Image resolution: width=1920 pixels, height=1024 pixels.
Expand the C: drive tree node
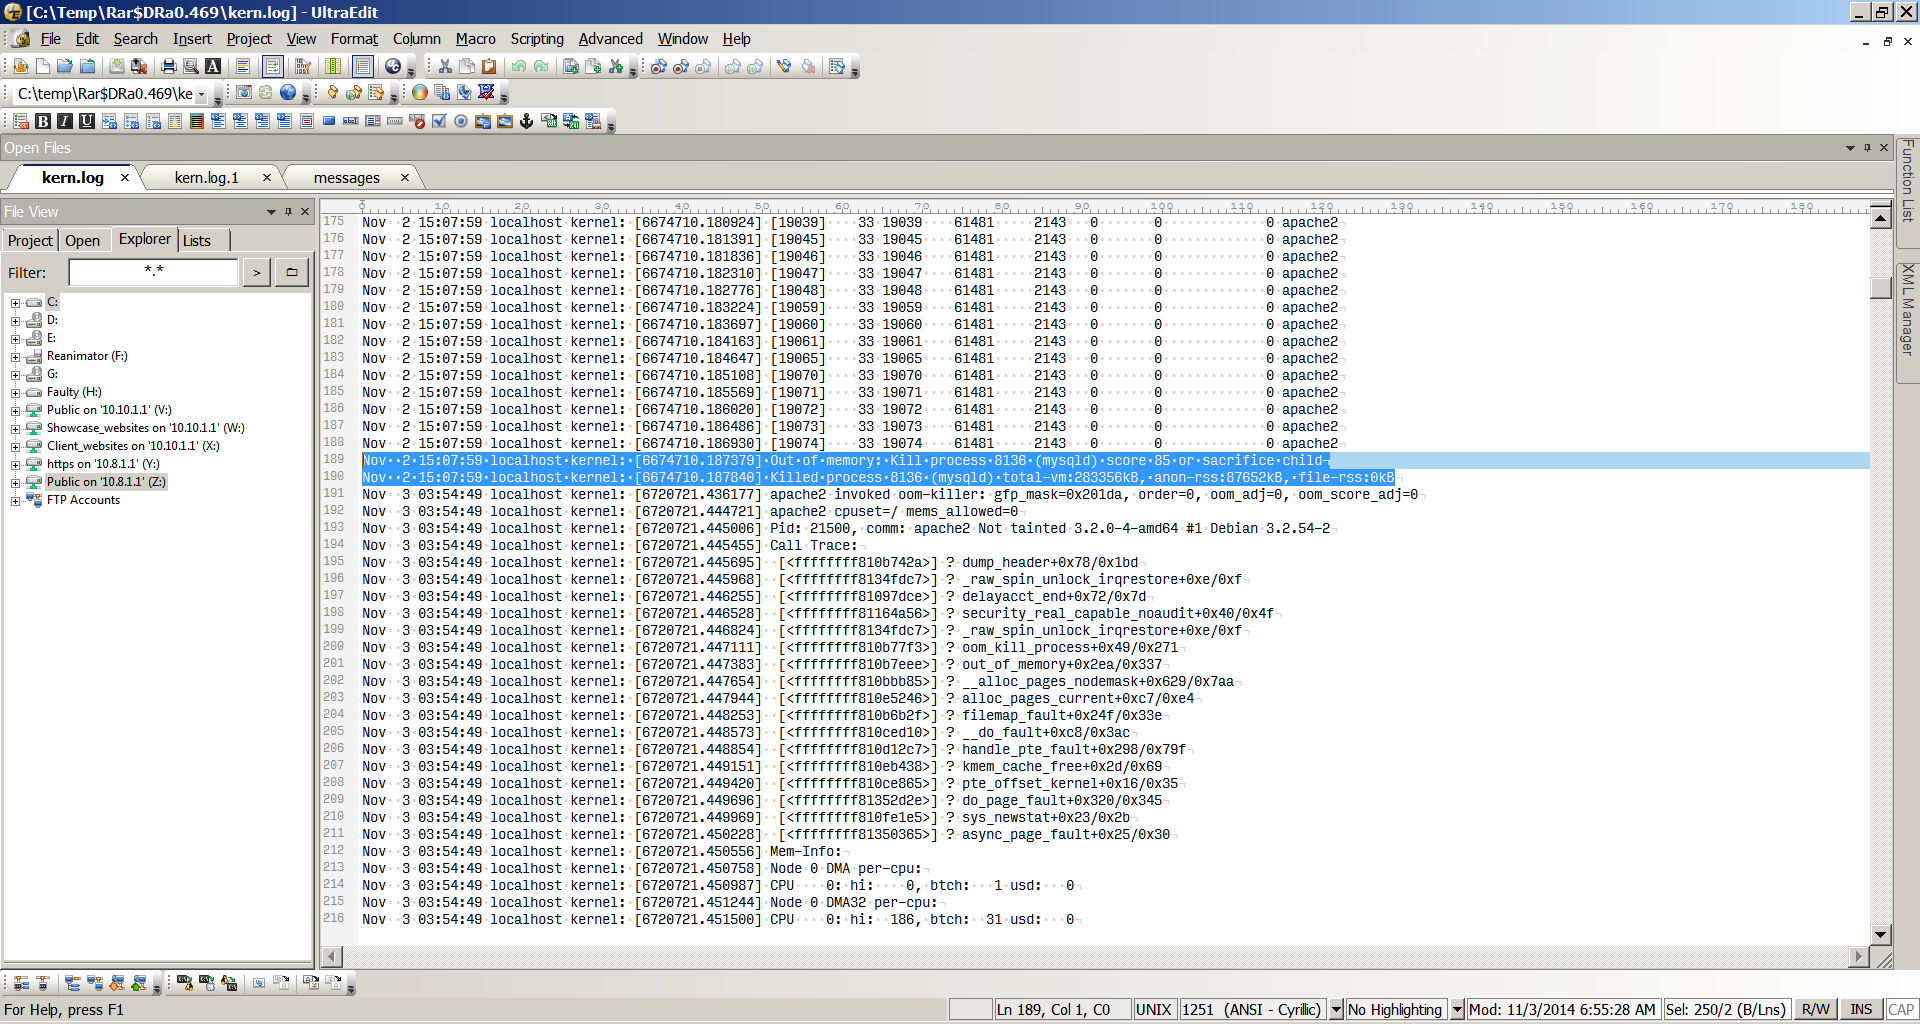coord(15,302)
